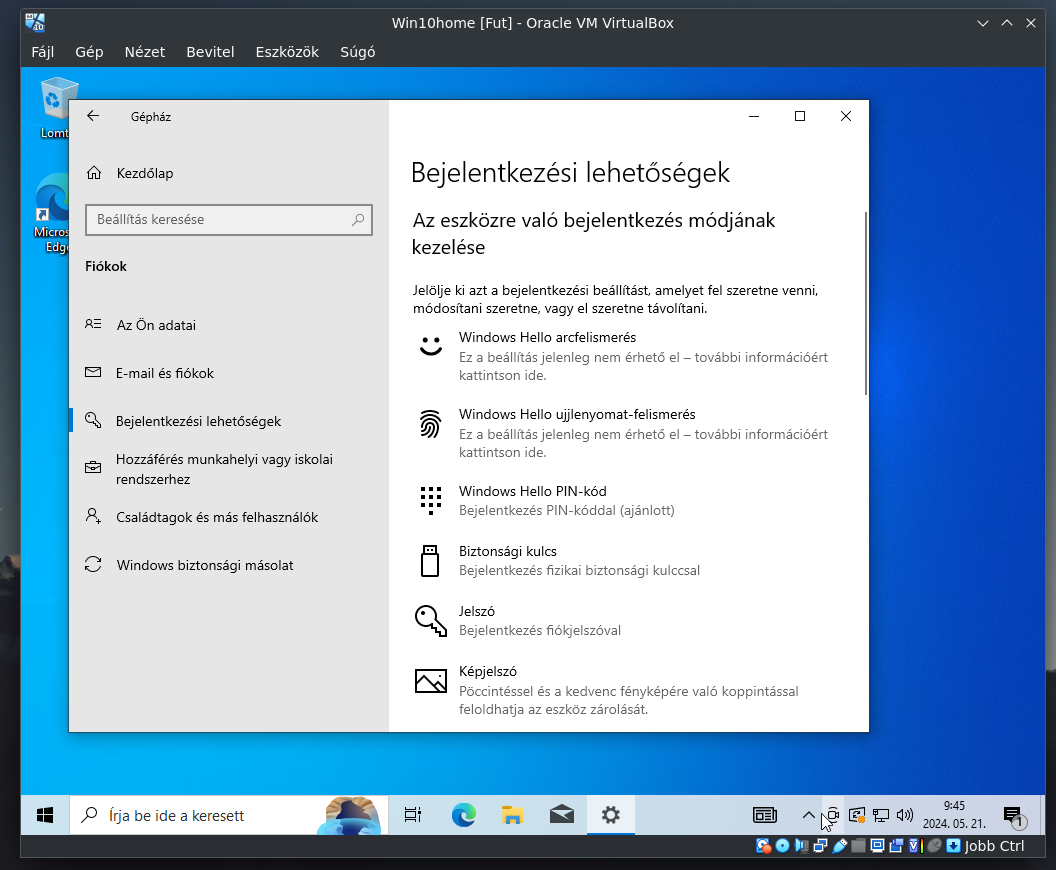
Task: Click the VirtualBox hard disk status icon
Action: click(763, 846)
